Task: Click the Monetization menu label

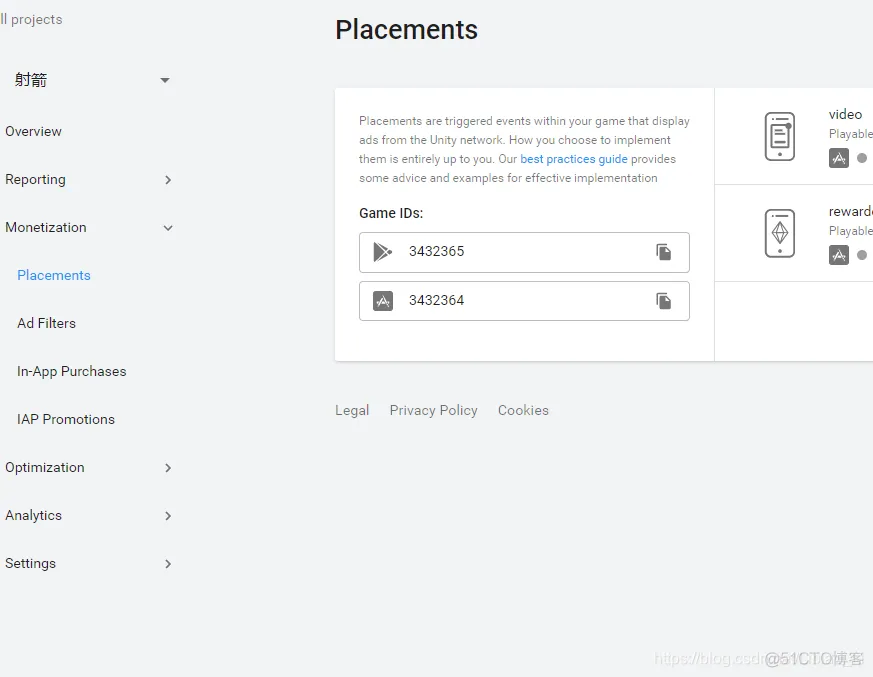Action: [46, 227]
